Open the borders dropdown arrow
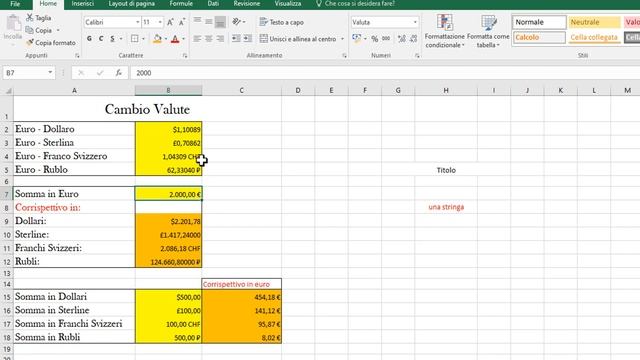Viewport: 640px width, 360px height. [x=143, y=39]
